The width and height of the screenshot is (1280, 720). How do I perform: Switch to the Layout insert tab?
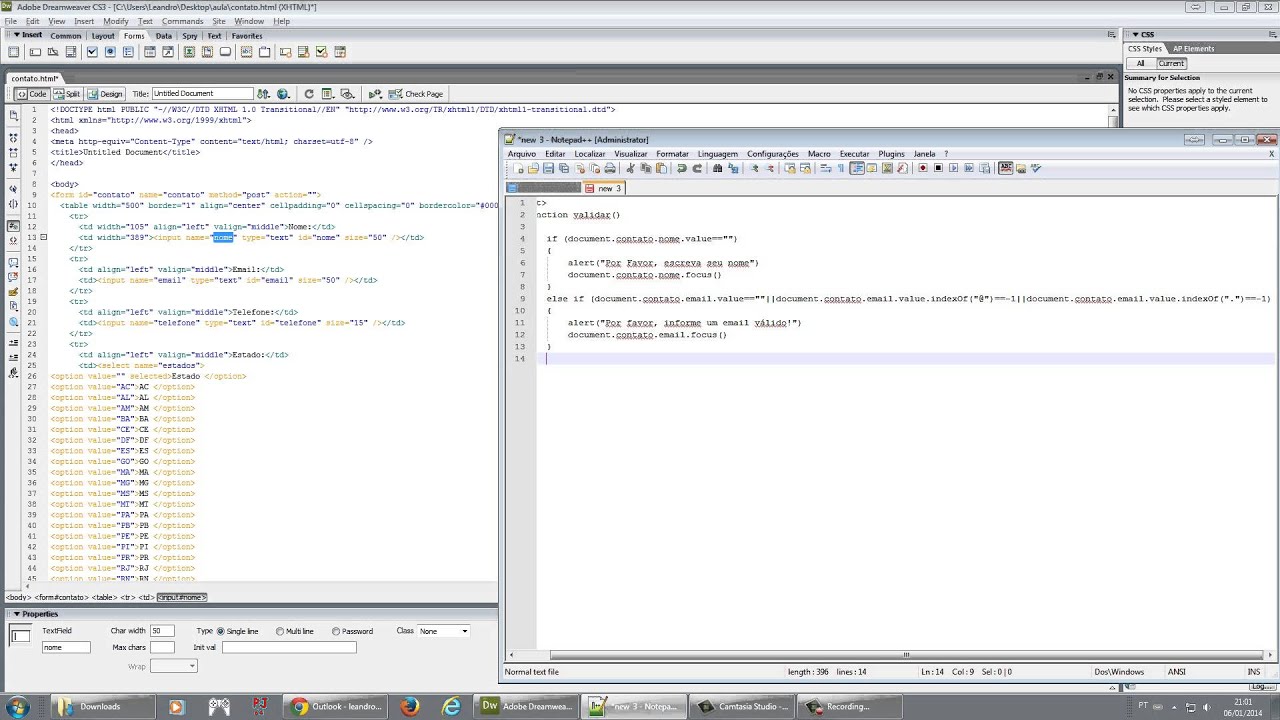pos(102,36)
